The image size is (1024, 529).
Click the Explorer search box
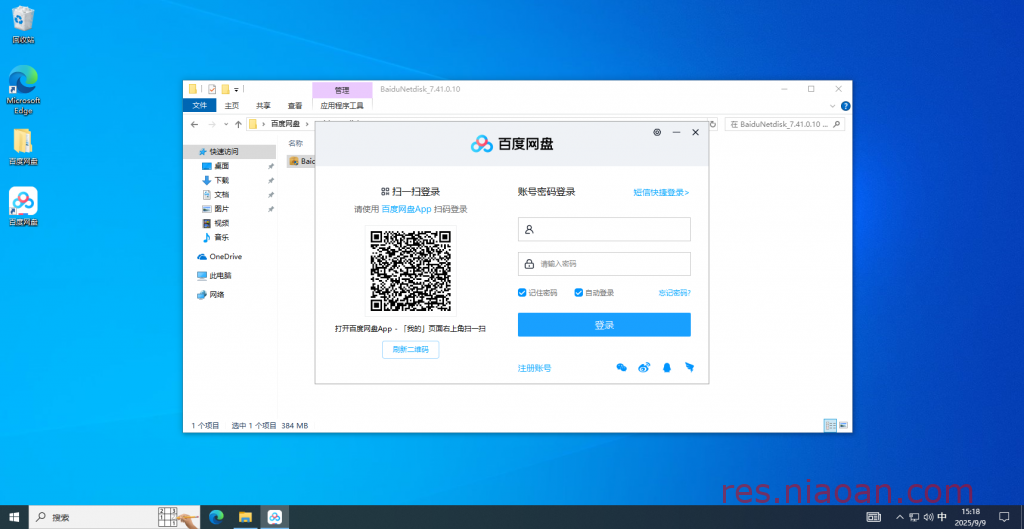coord(784,124)
